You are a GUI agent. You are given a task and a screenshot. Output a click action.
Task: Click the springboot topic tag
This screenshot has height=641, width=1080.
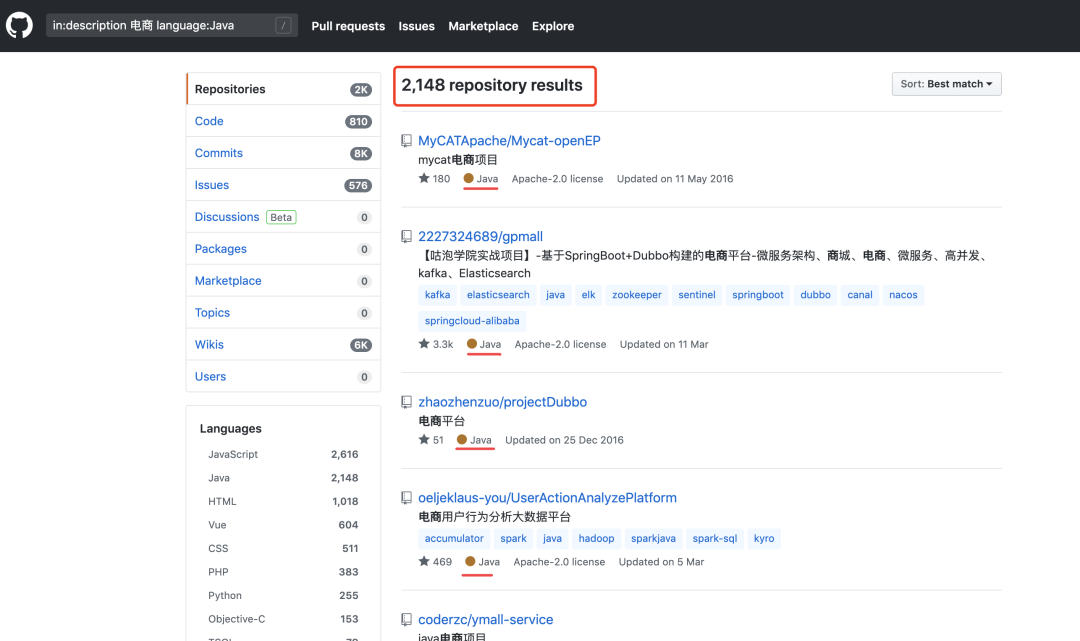(758, 295)
